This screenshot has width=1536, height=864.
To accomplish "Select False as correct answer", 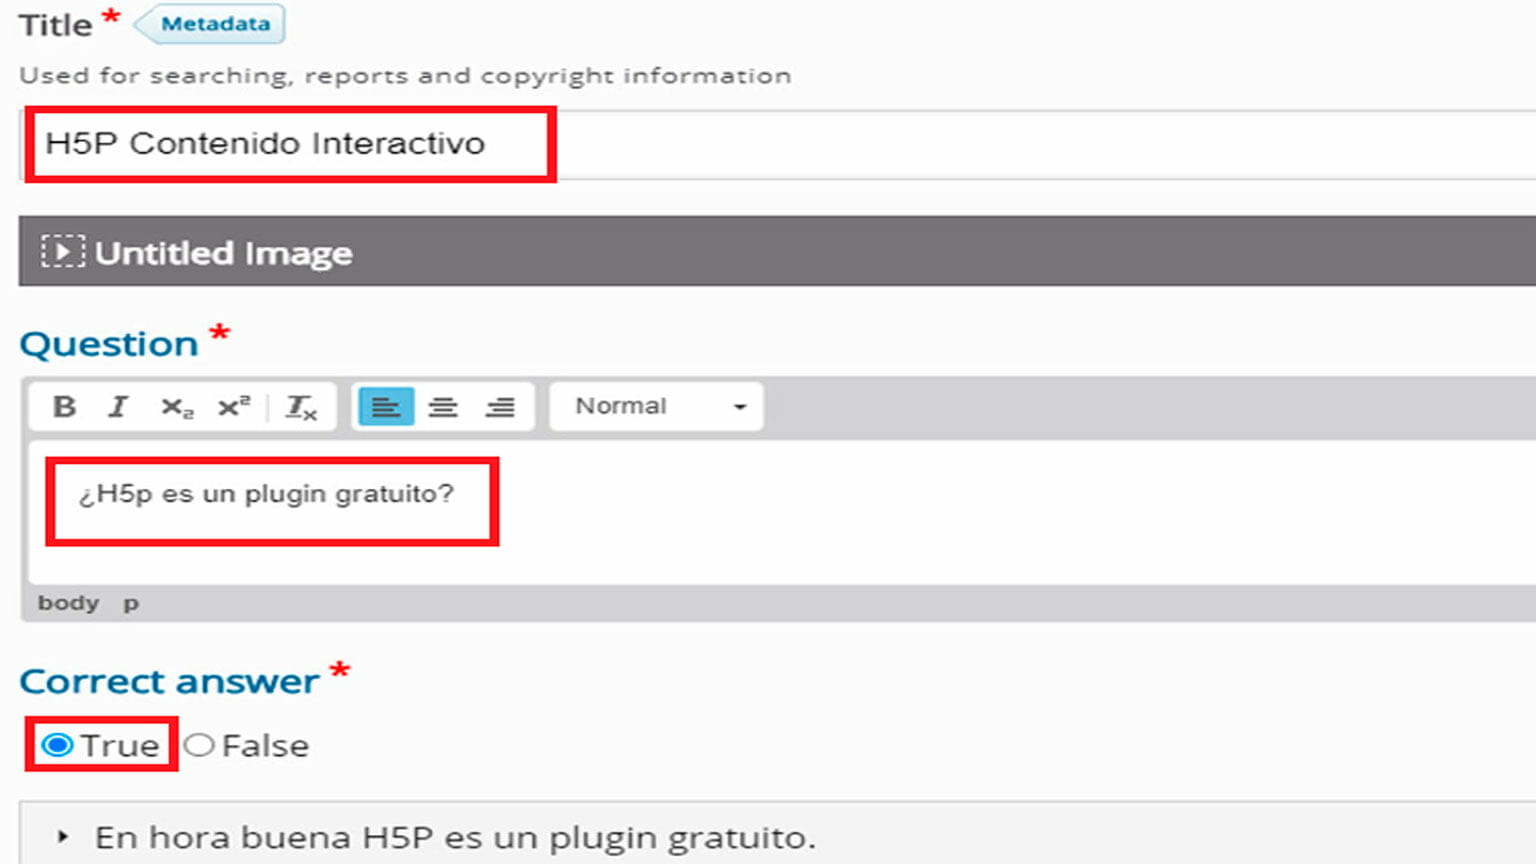I will pos(199,745).
